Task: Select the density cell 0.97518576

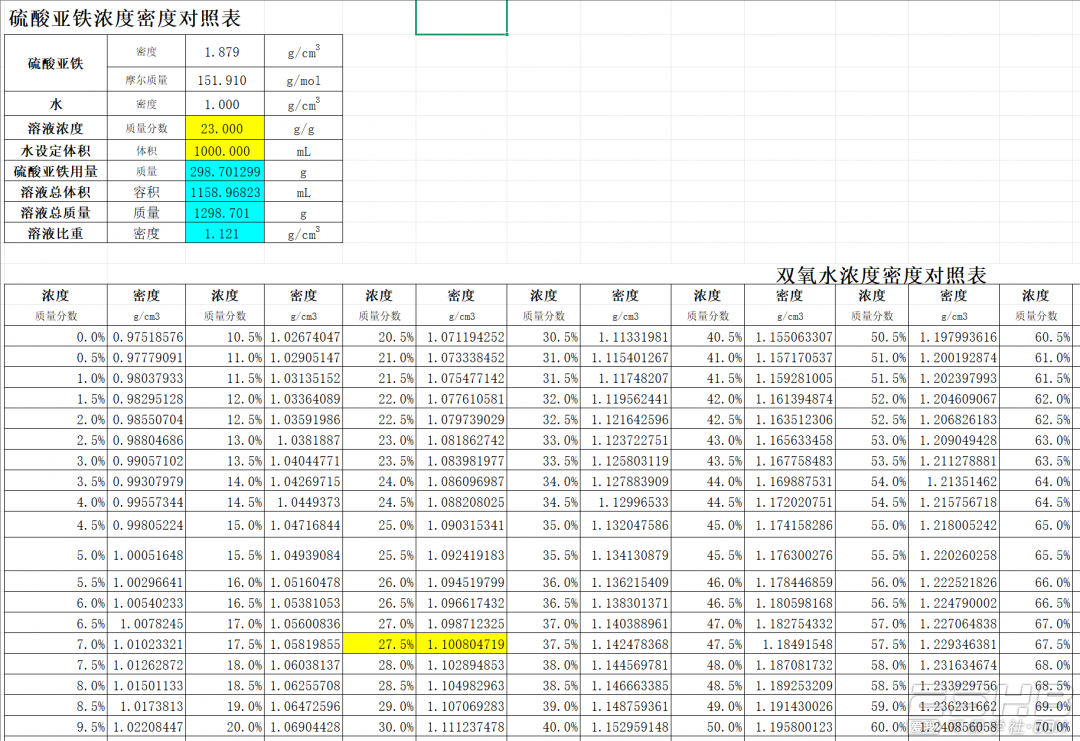Action: 146,337
